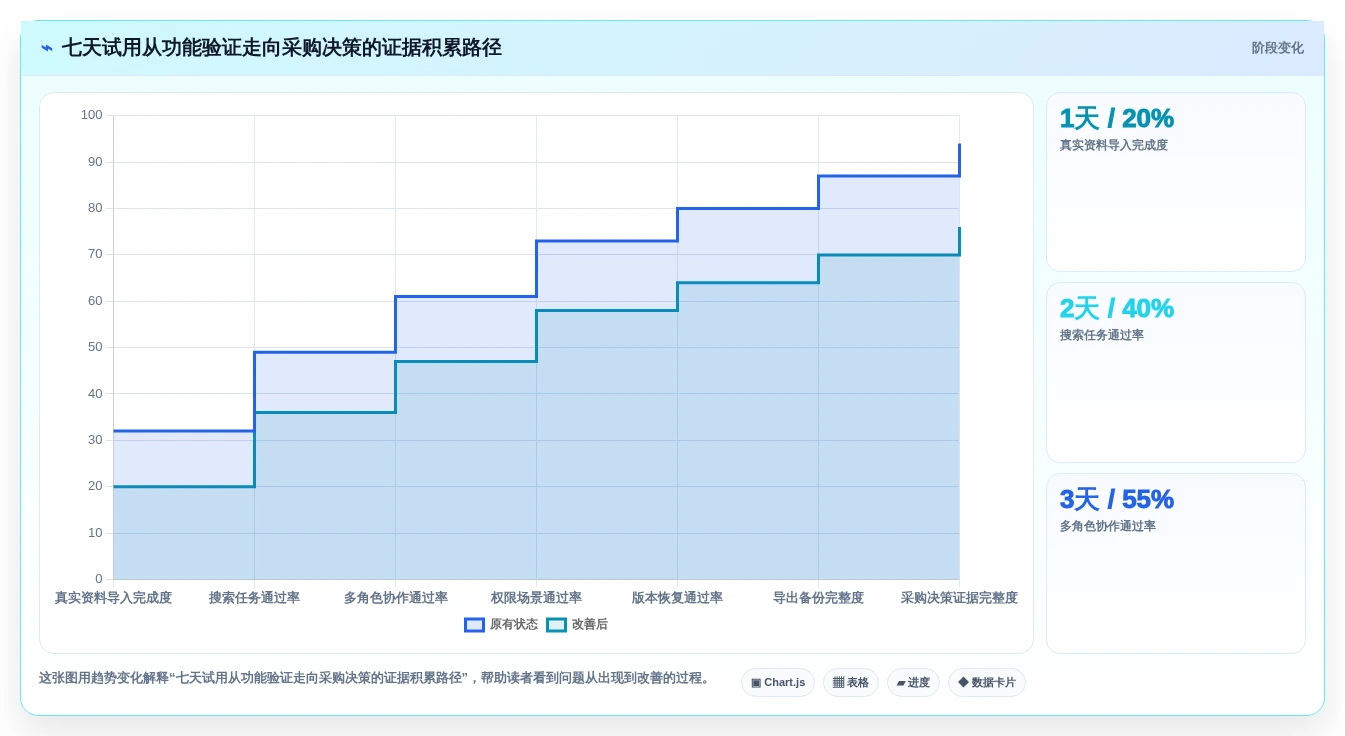Viewport: 1345px width, 736px height.
Task: Click the 搜索任务通过率 caption in the second card
Action: 1101,335
